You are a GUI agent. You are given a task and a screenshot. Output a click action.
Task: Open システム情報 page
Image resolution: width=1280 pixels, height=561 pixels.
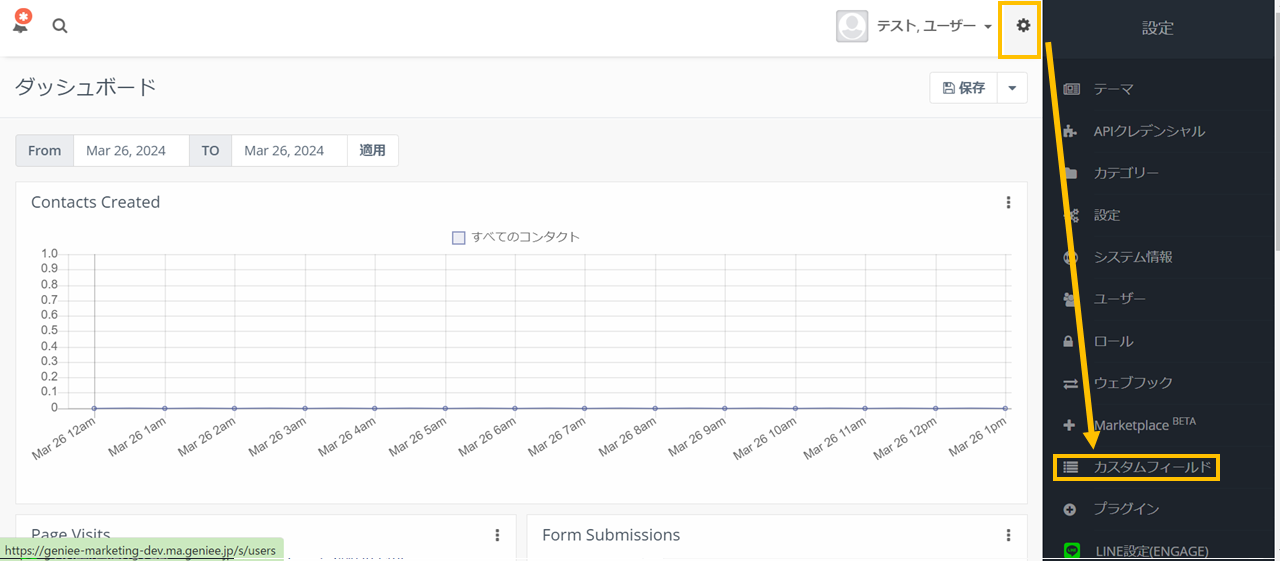(x=1132, y=257)
